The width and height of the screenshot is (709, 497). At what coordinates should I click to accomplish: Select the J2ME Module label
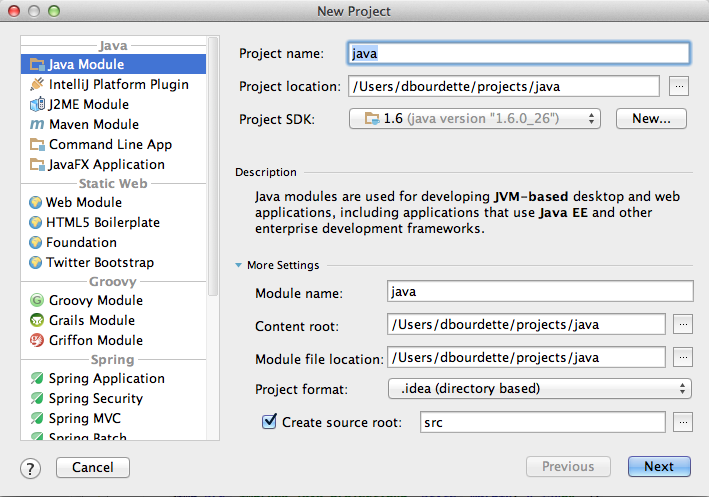point(89,104)
